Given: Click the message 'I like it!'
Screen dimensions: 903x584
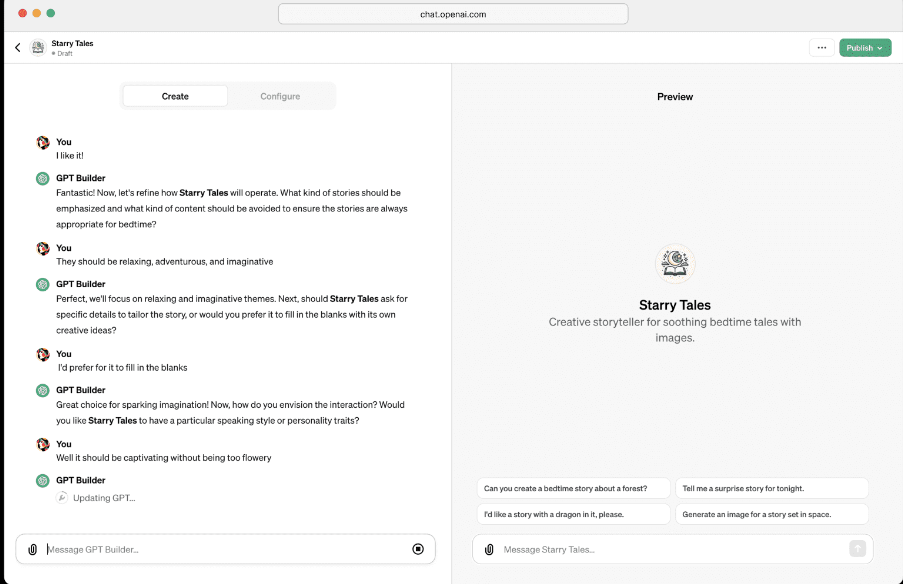Looking at the screenshot, I should pos(70,156).
